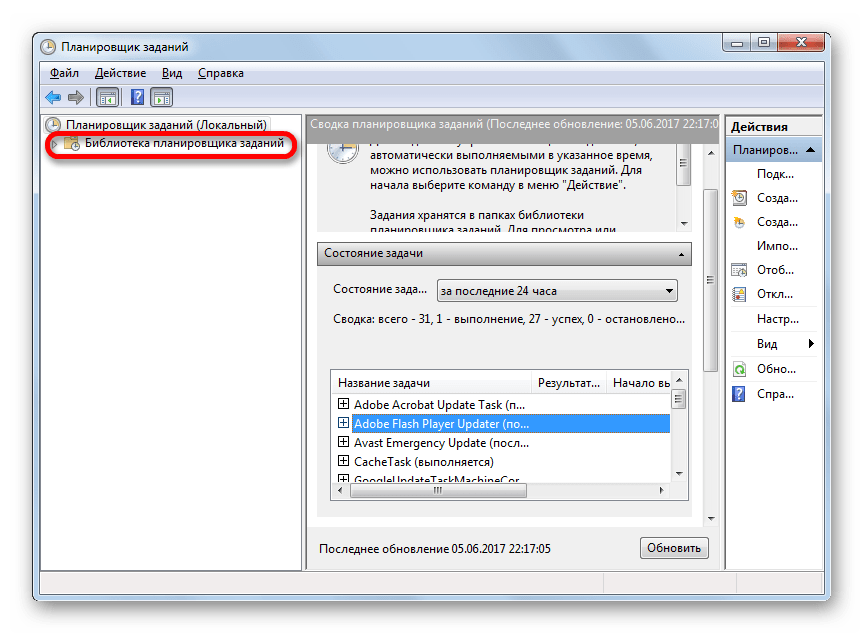This screenshot has height=634, width=864.
Task: Expand Avast Emergency Update plus box
Action: [x=343, y=442]
